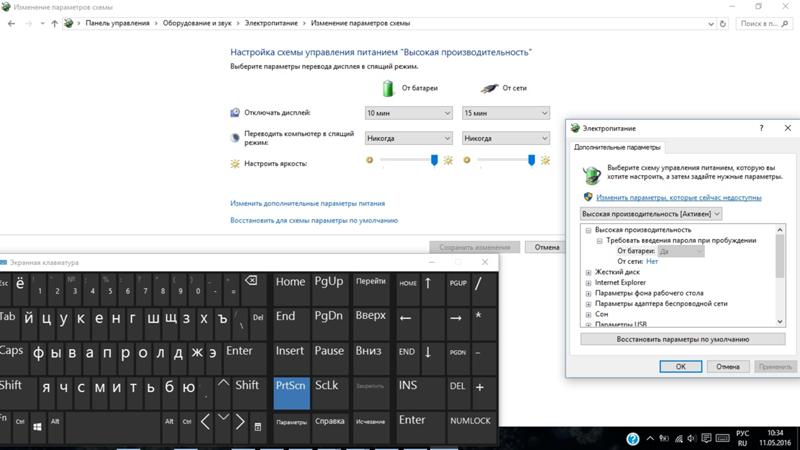
Task: Expand Параметры фона рабочего стола node
Action: pos(588,293)
